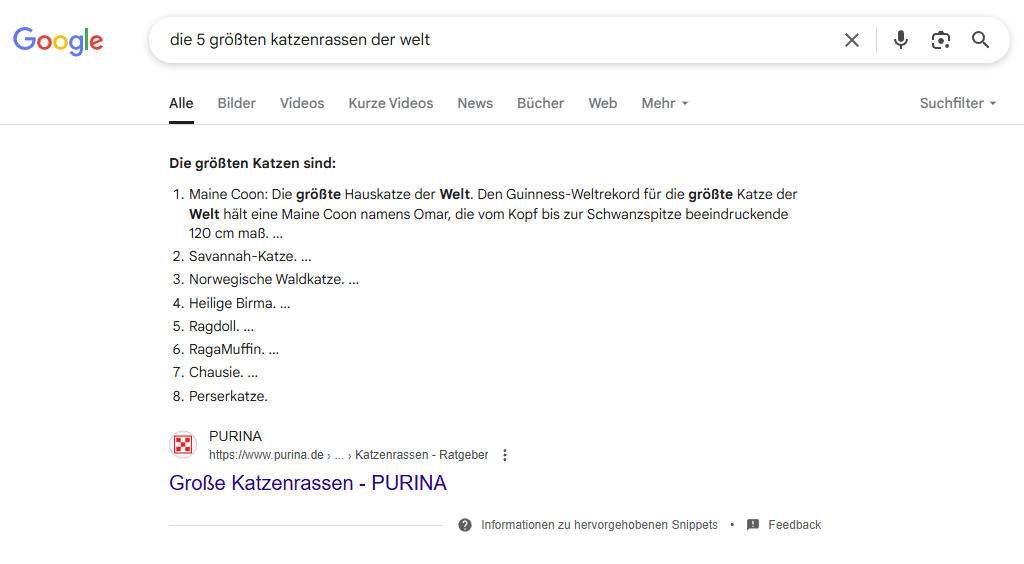Open the Große Katzenrassen - PURINA link
Viewport: 1024px width, 564px height.
click(x=308, y=483)
